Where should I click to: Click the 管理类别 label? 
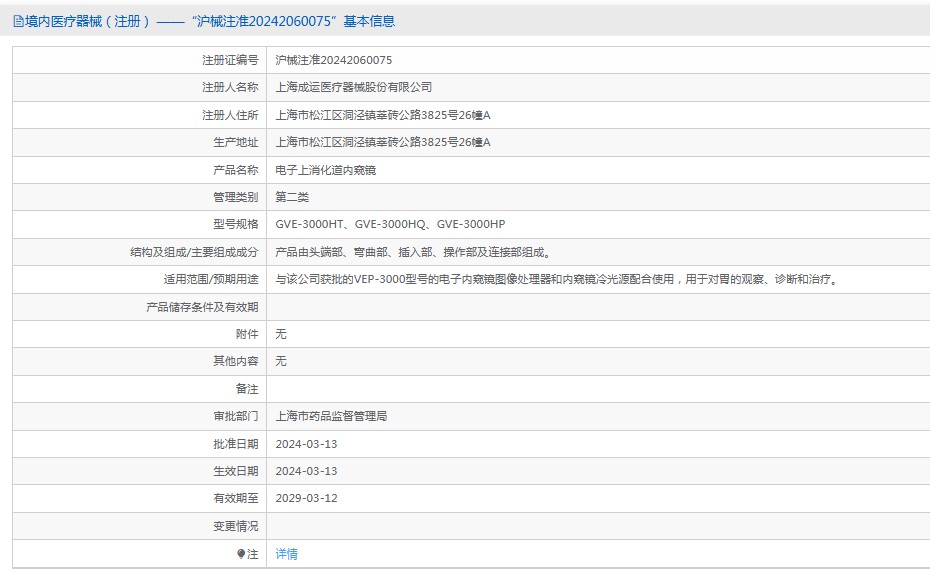[236, 197]
